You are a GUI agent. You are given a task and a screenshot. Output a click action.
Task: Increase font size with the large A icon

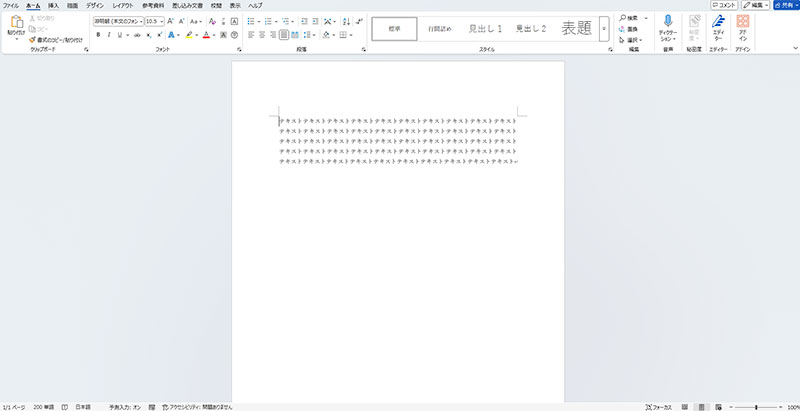tap(171, 21)
